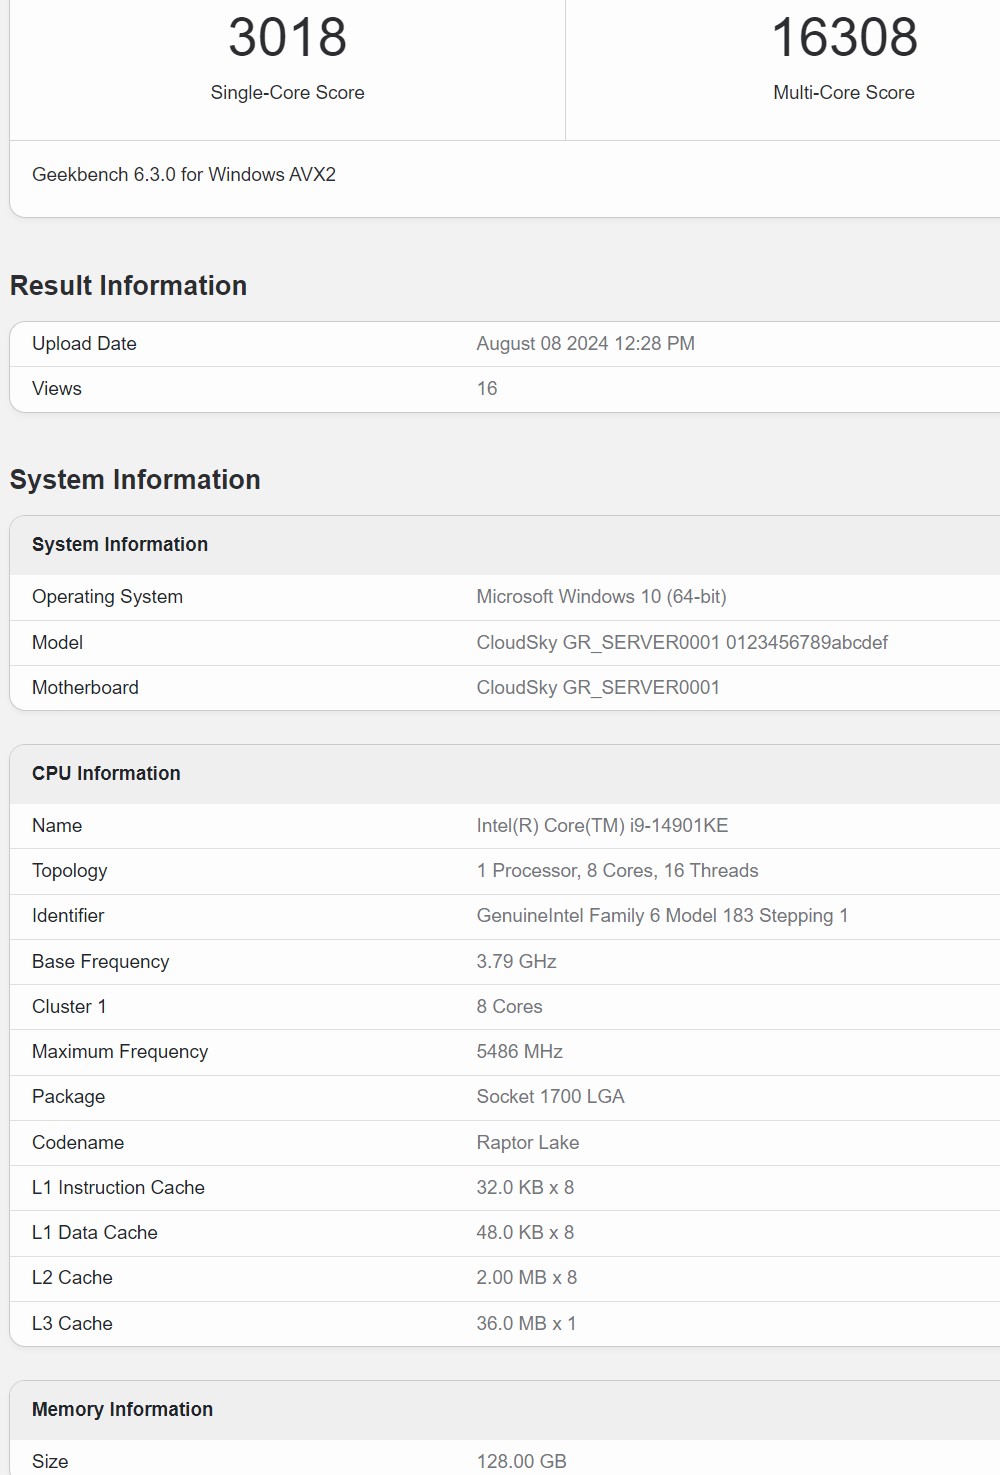Viewport: 1000px width, 1475px height.
Task: Click the CPU name Intel Core i9-14901KE
Action: (x=602, y=826)
